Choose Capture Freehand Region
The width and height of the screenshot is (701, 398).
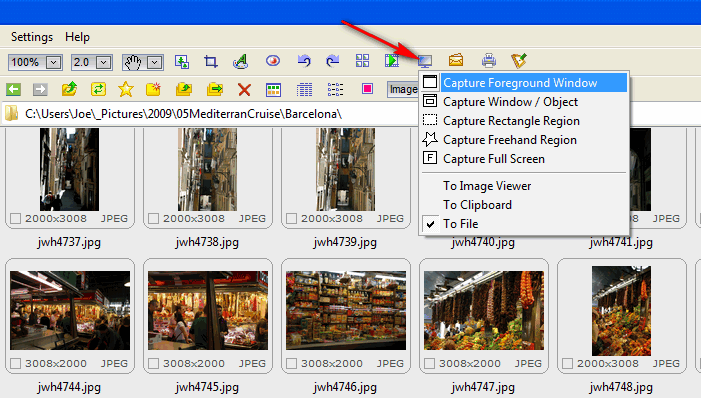click(524, 140)
